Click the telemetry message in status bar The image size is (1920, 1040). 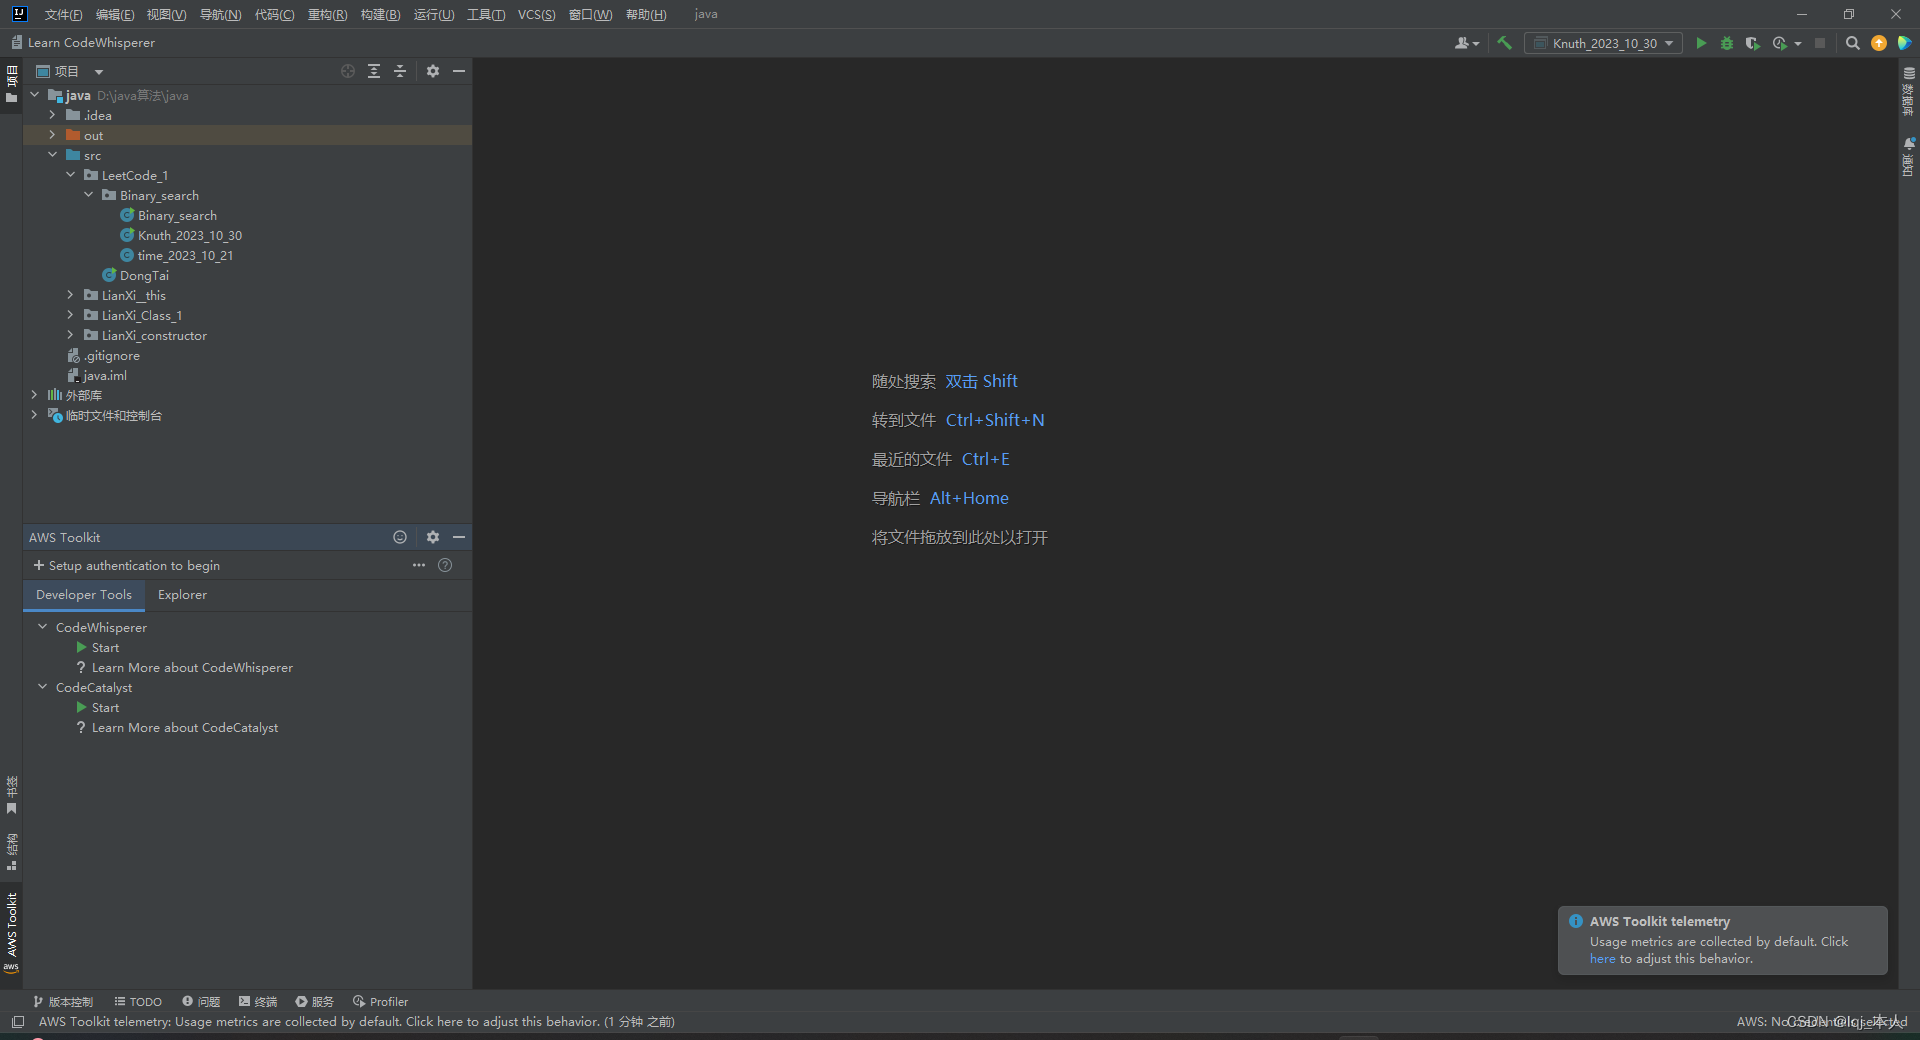[356, 1022]
